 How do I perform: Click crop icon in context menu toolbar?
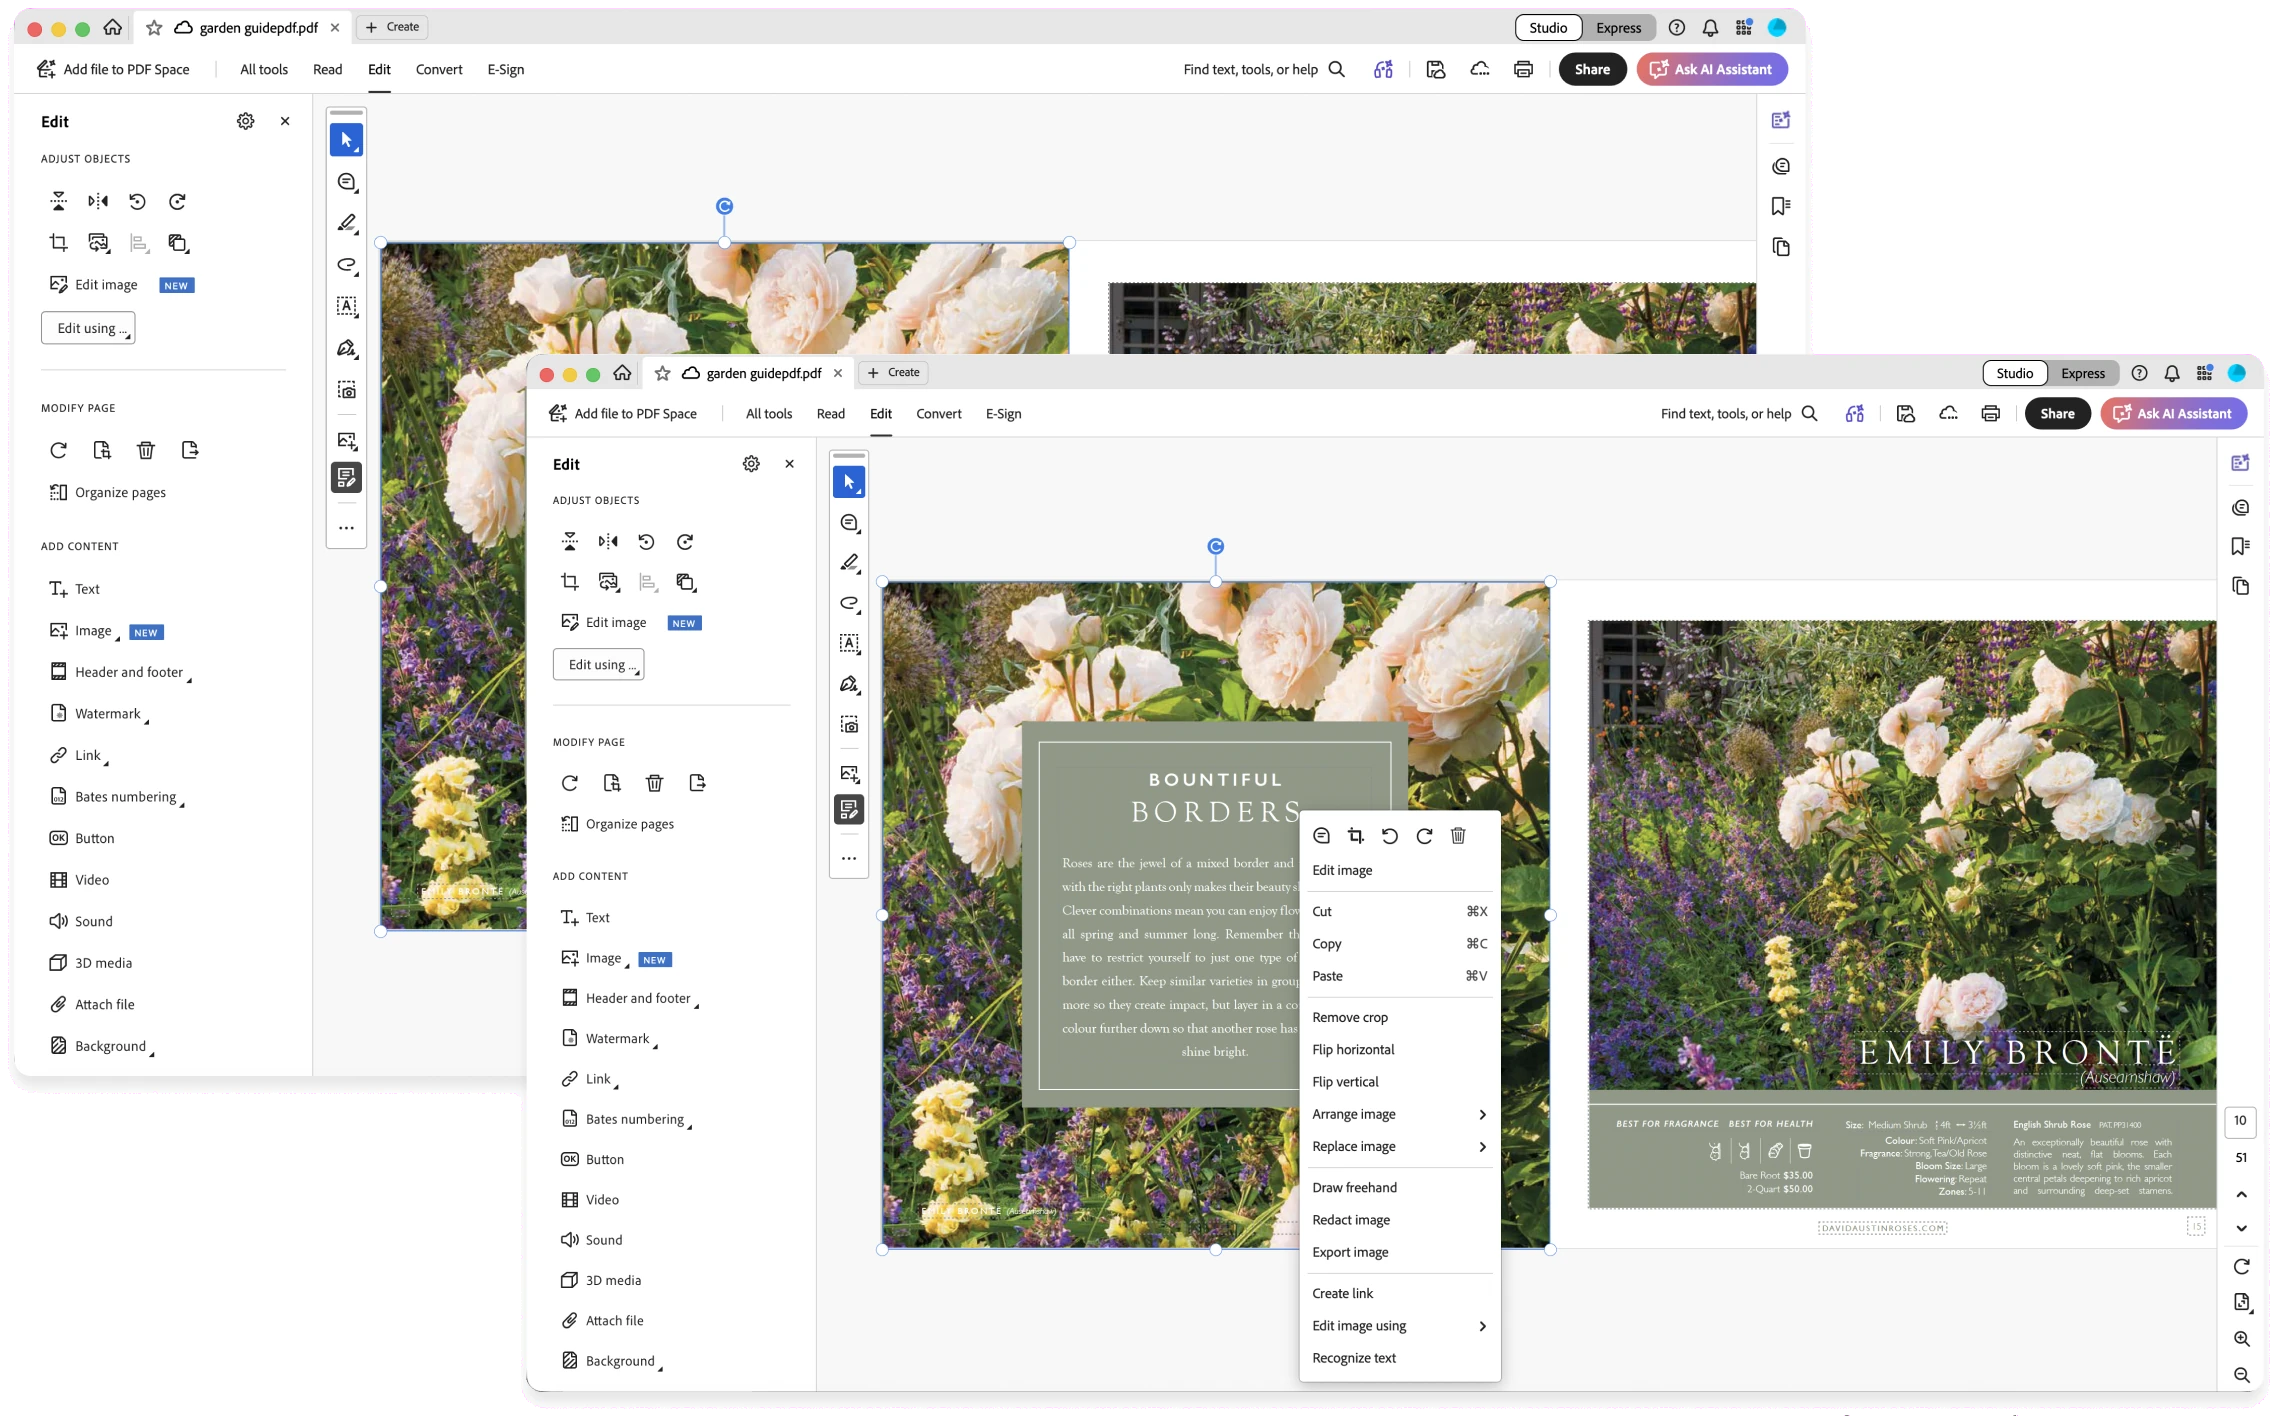click(1356, 836)
